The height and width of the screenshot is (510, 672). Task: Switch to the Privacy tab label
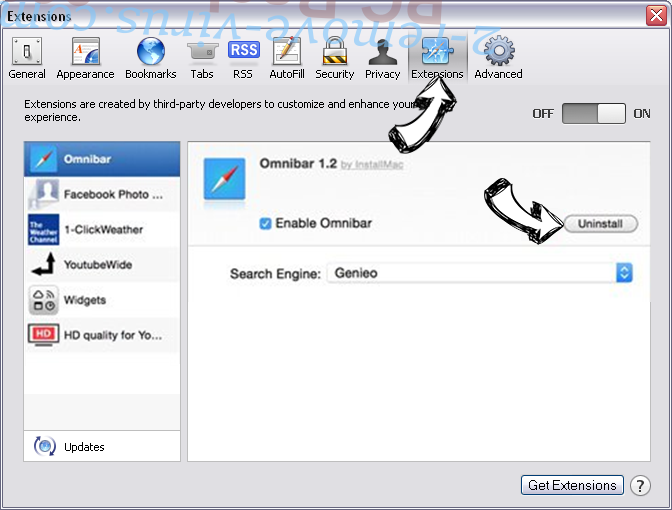click(382, 74)
